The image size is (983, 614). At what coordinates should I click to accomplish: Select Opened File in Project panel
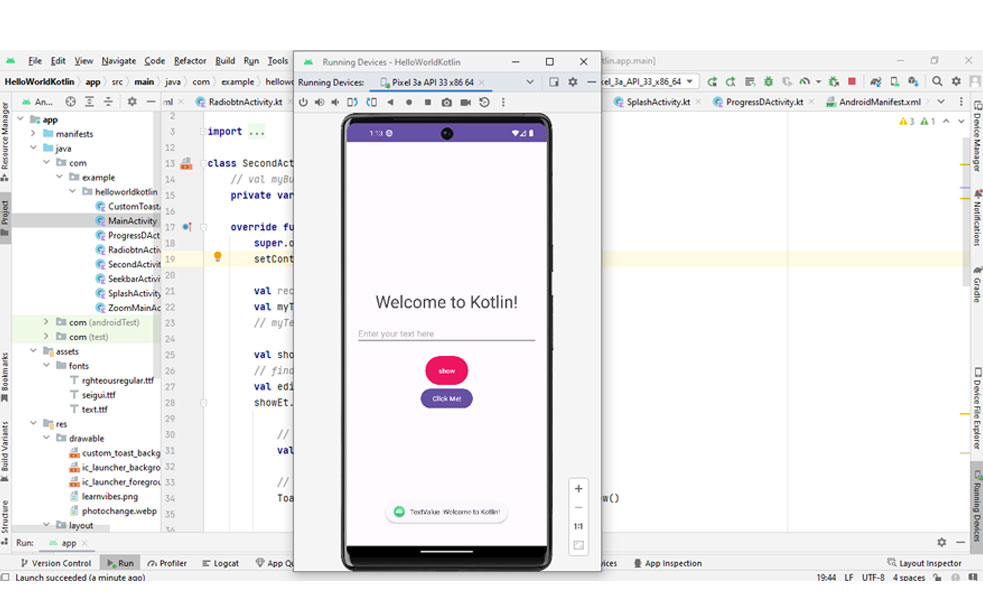(70, 102)
